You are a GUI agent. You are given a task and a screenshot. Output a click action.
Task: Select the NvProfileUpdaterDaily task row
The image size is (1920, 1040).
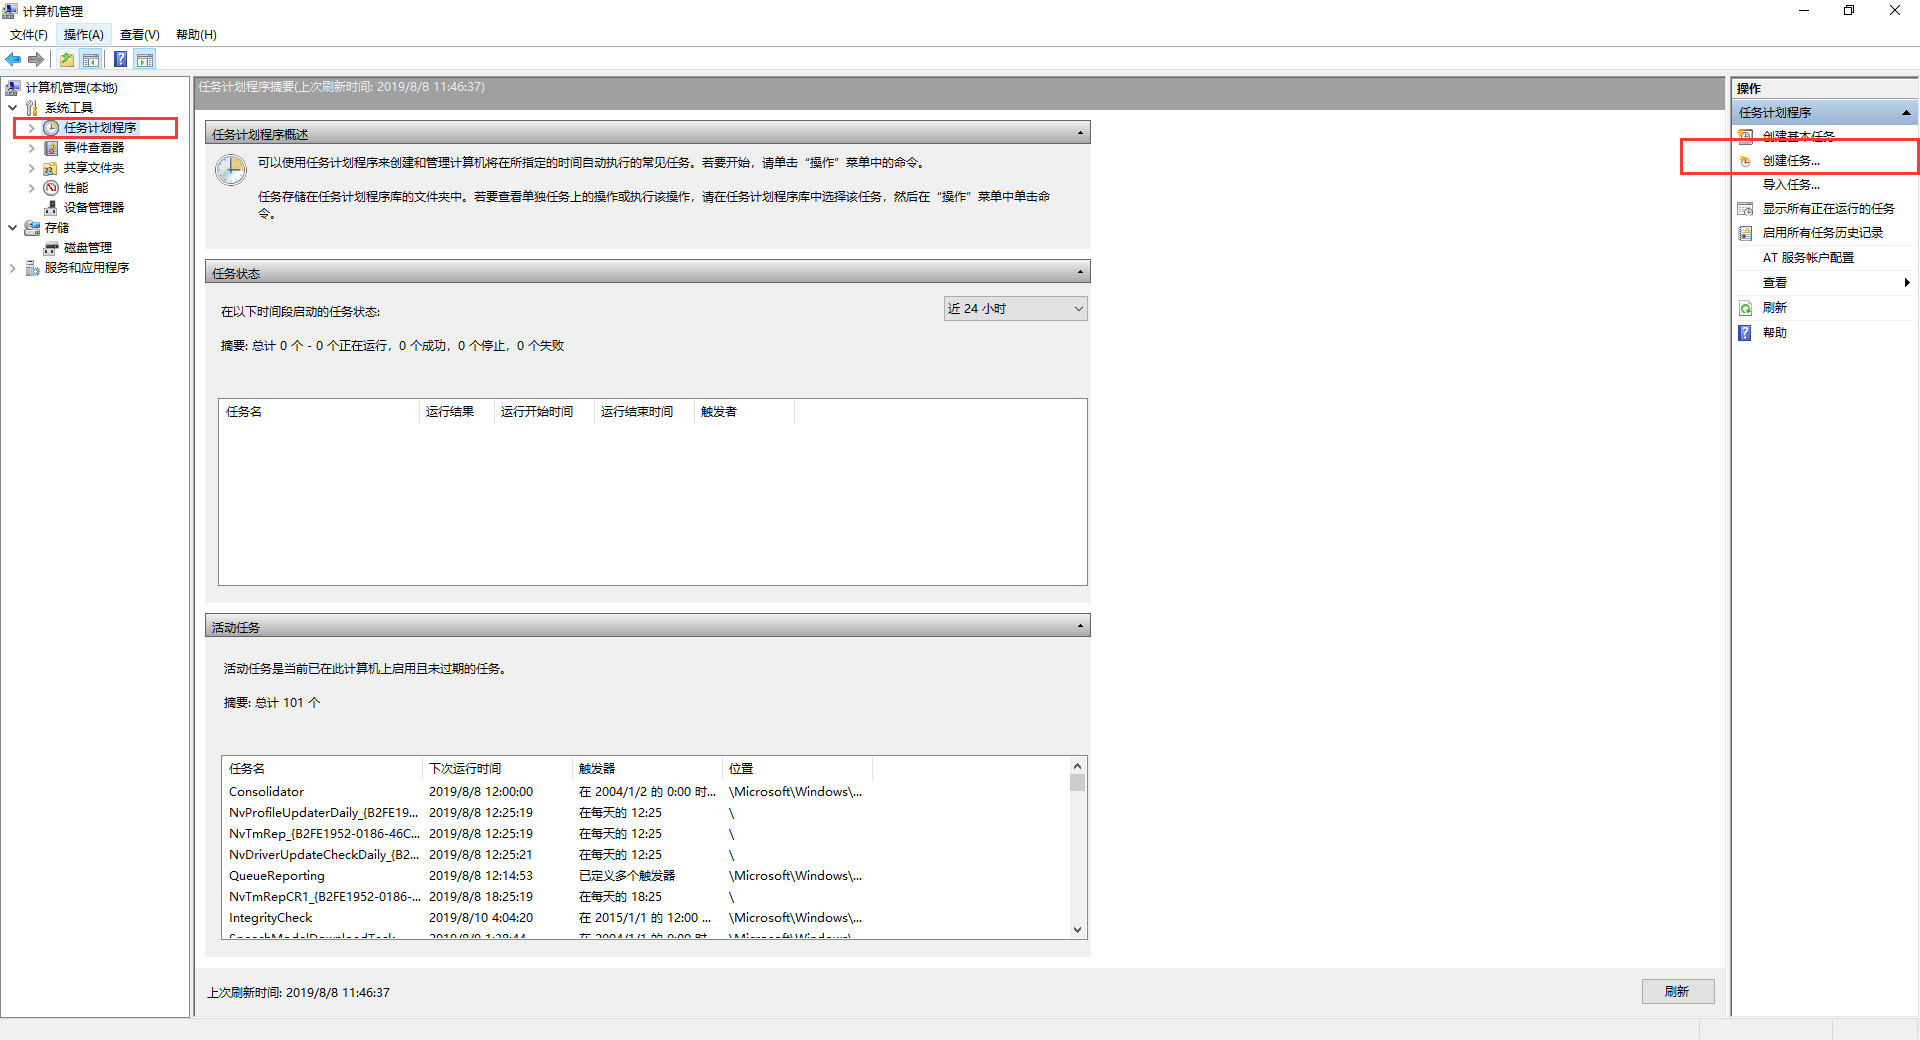click(x=645, y=813)
